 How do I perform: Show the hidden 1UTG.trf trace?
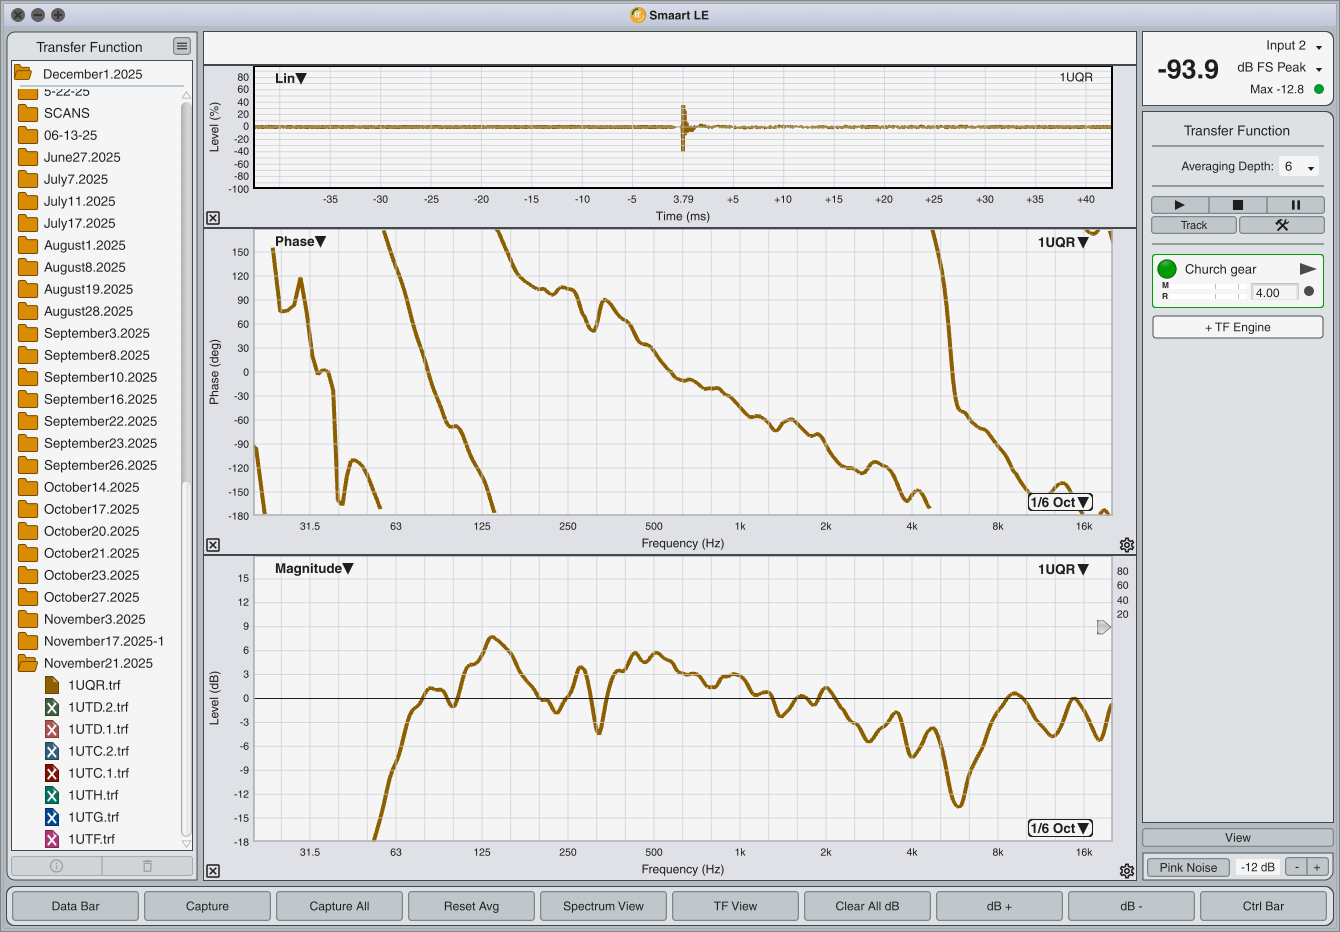[52, 817]
